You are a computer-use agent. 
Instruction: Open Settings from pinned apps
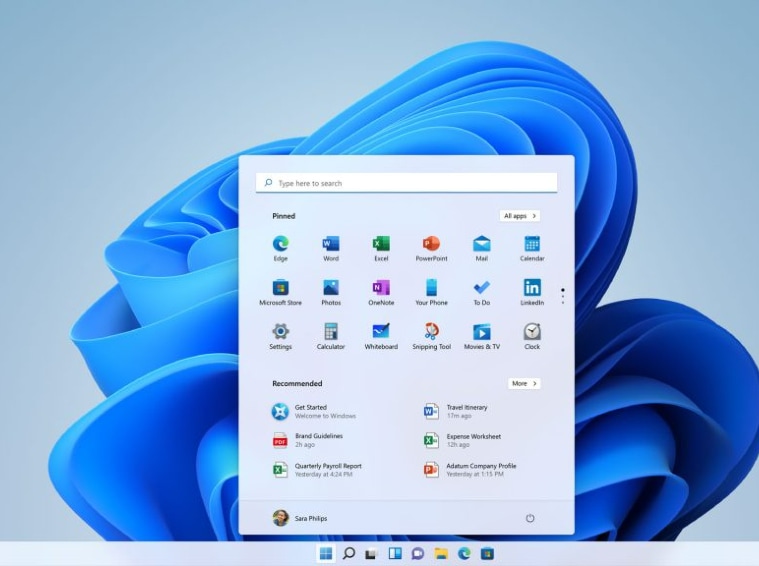pos(280,337)
